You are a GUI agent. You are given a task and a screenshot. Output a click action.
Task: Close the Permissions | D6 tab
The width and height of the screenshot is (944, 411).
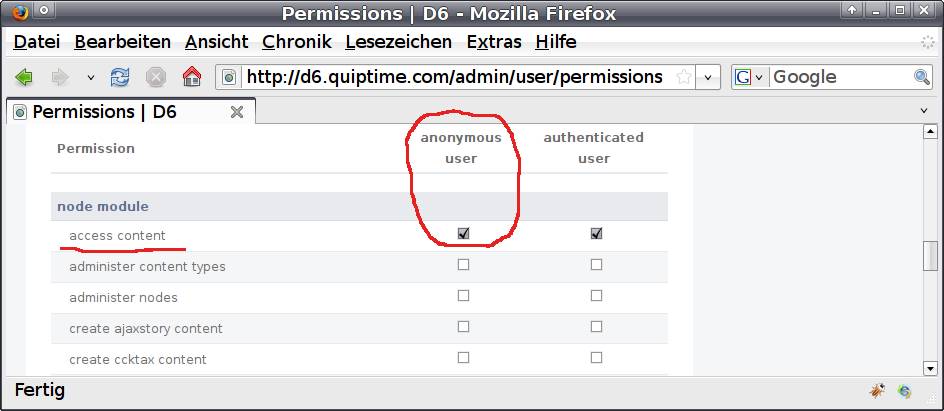click(x=237, y=112)
